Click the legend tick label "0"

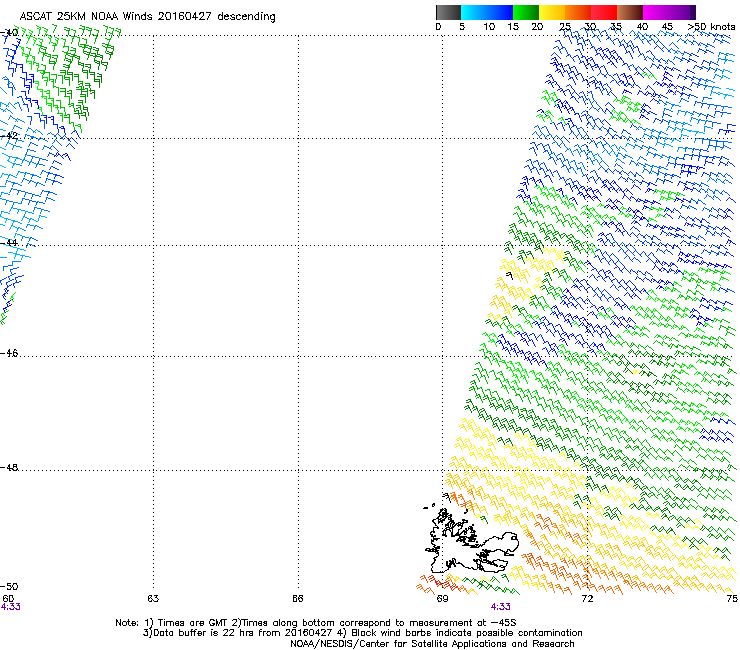(x=438, y=27)
